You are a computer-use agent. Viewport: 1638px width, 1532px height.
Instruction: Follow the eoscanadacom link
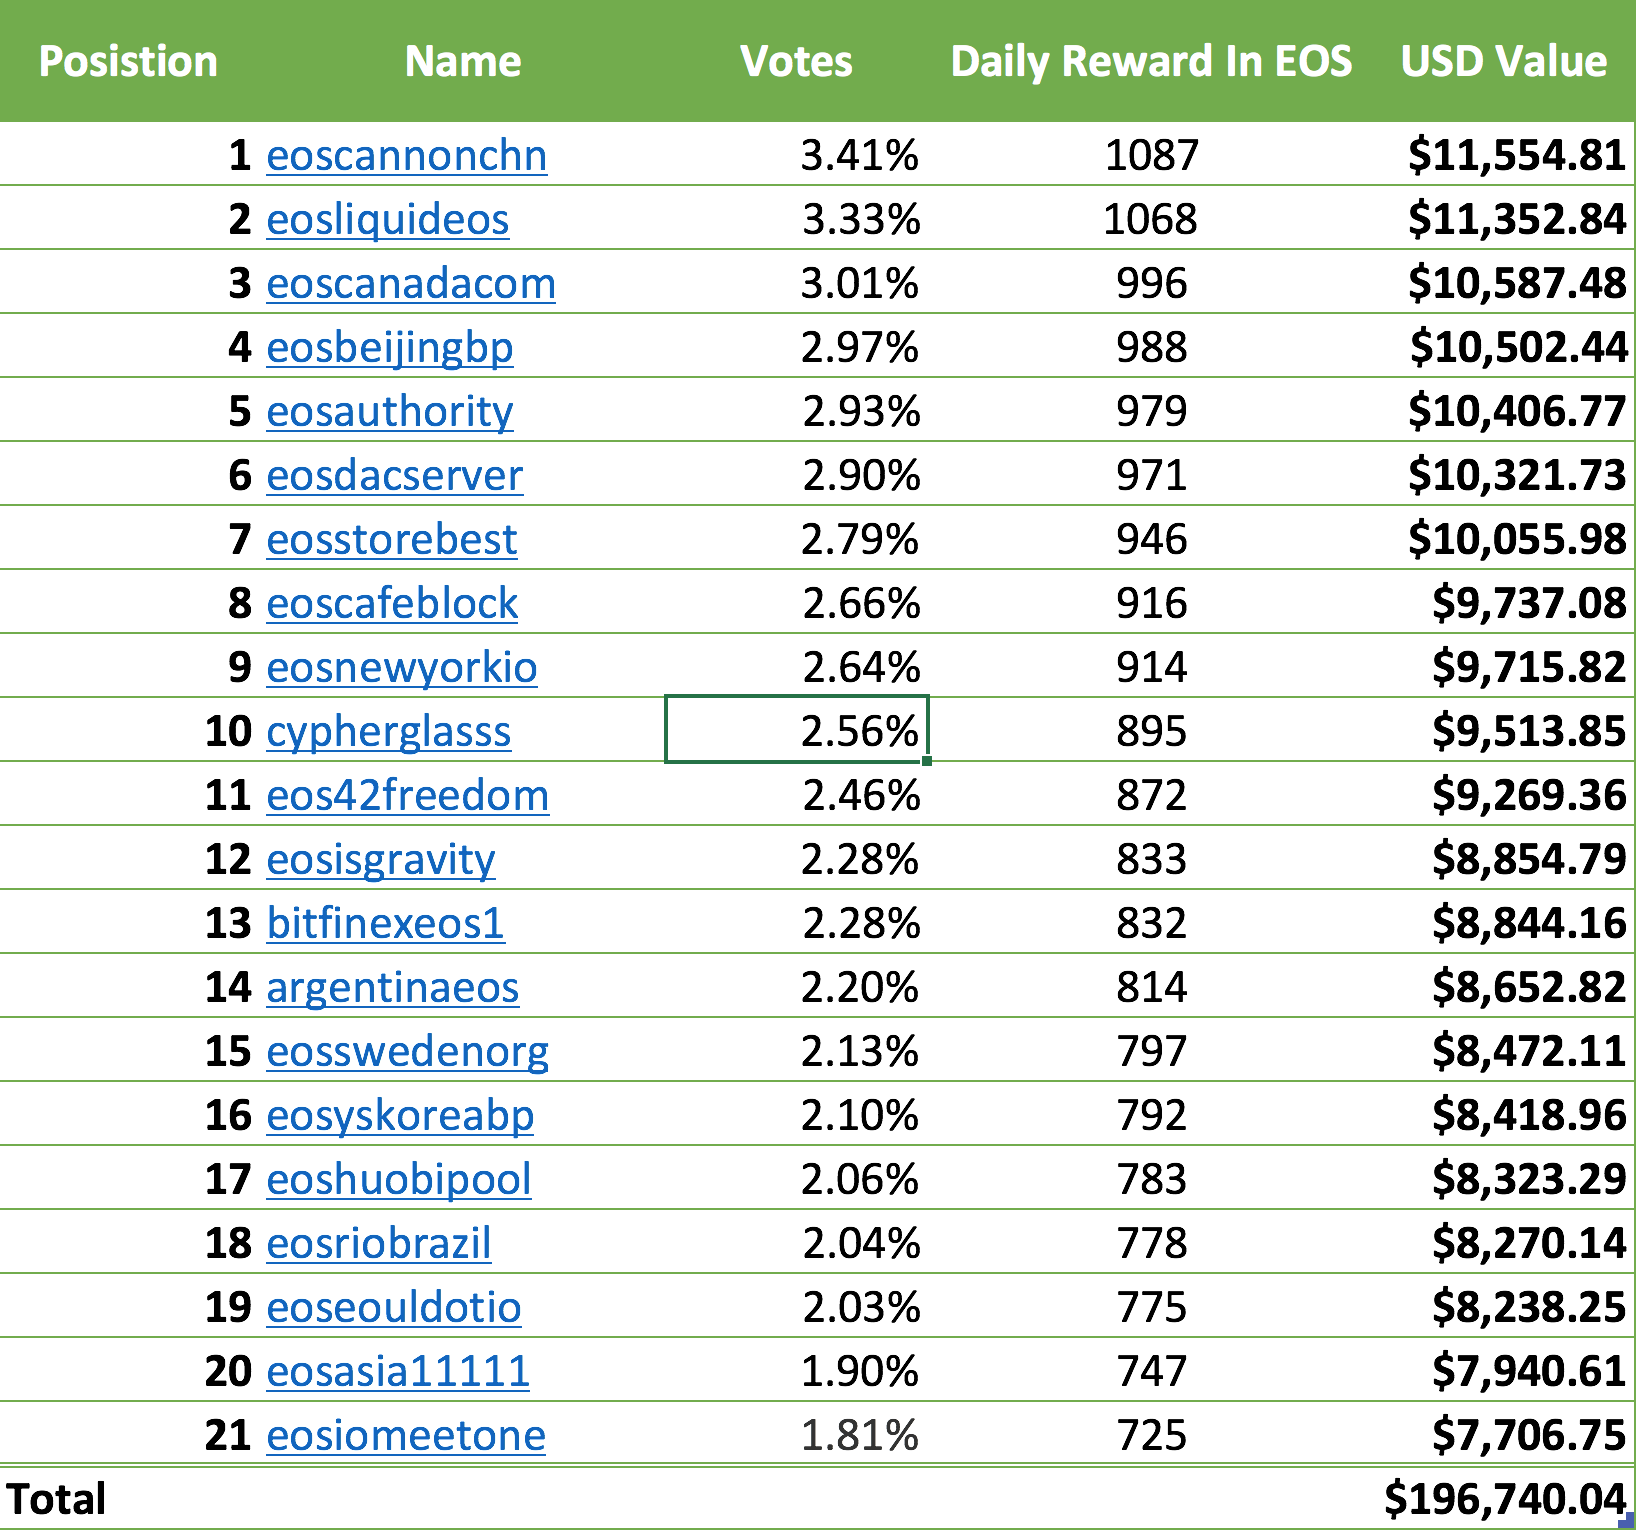point(411,284)
